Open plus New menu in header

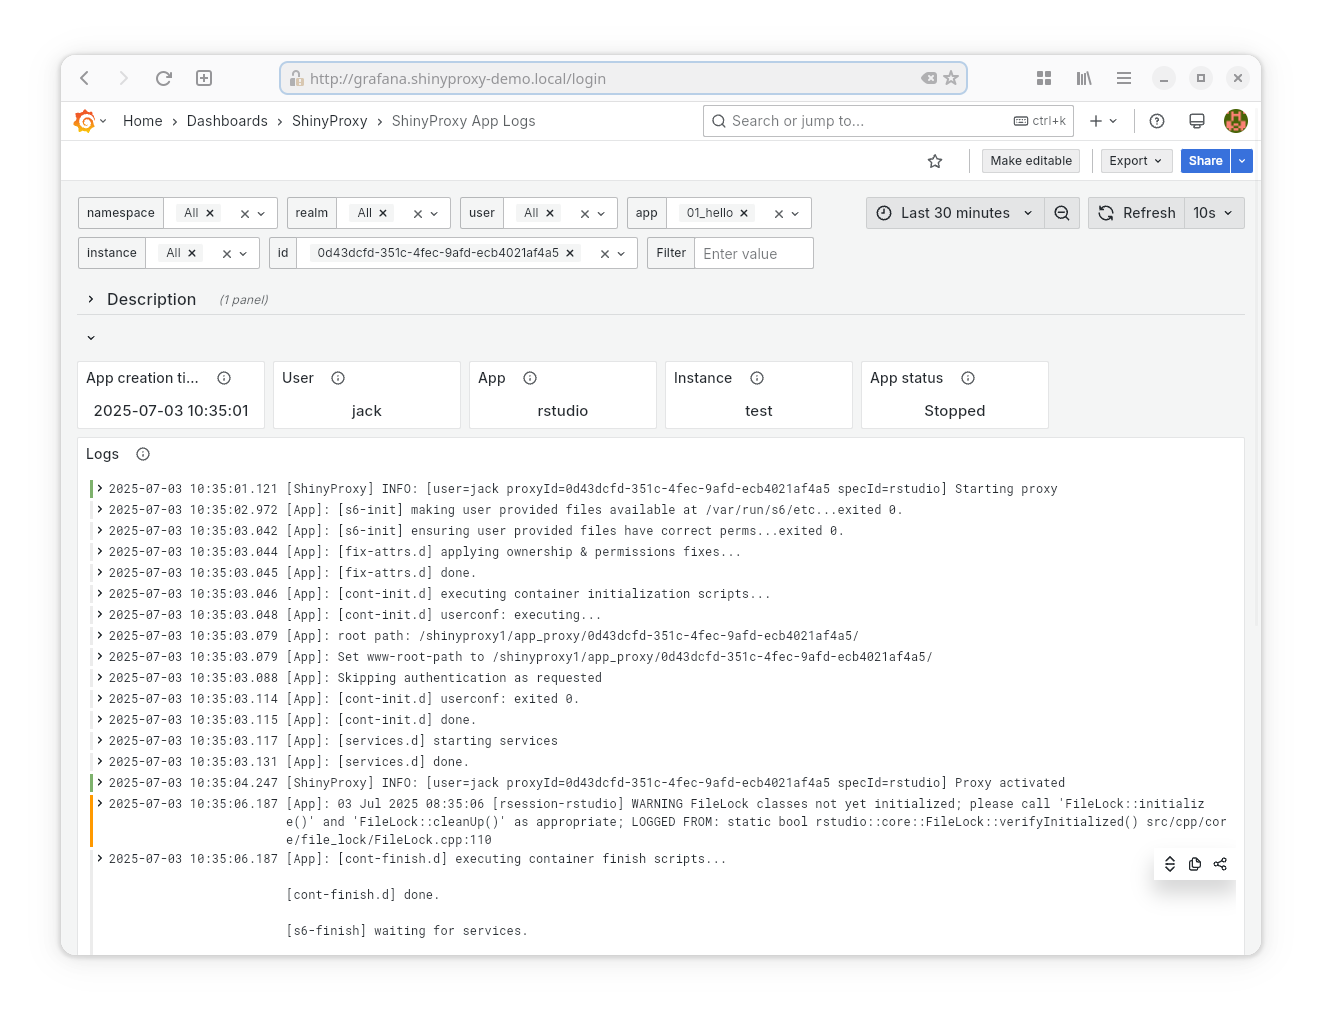pos(1103,121)
